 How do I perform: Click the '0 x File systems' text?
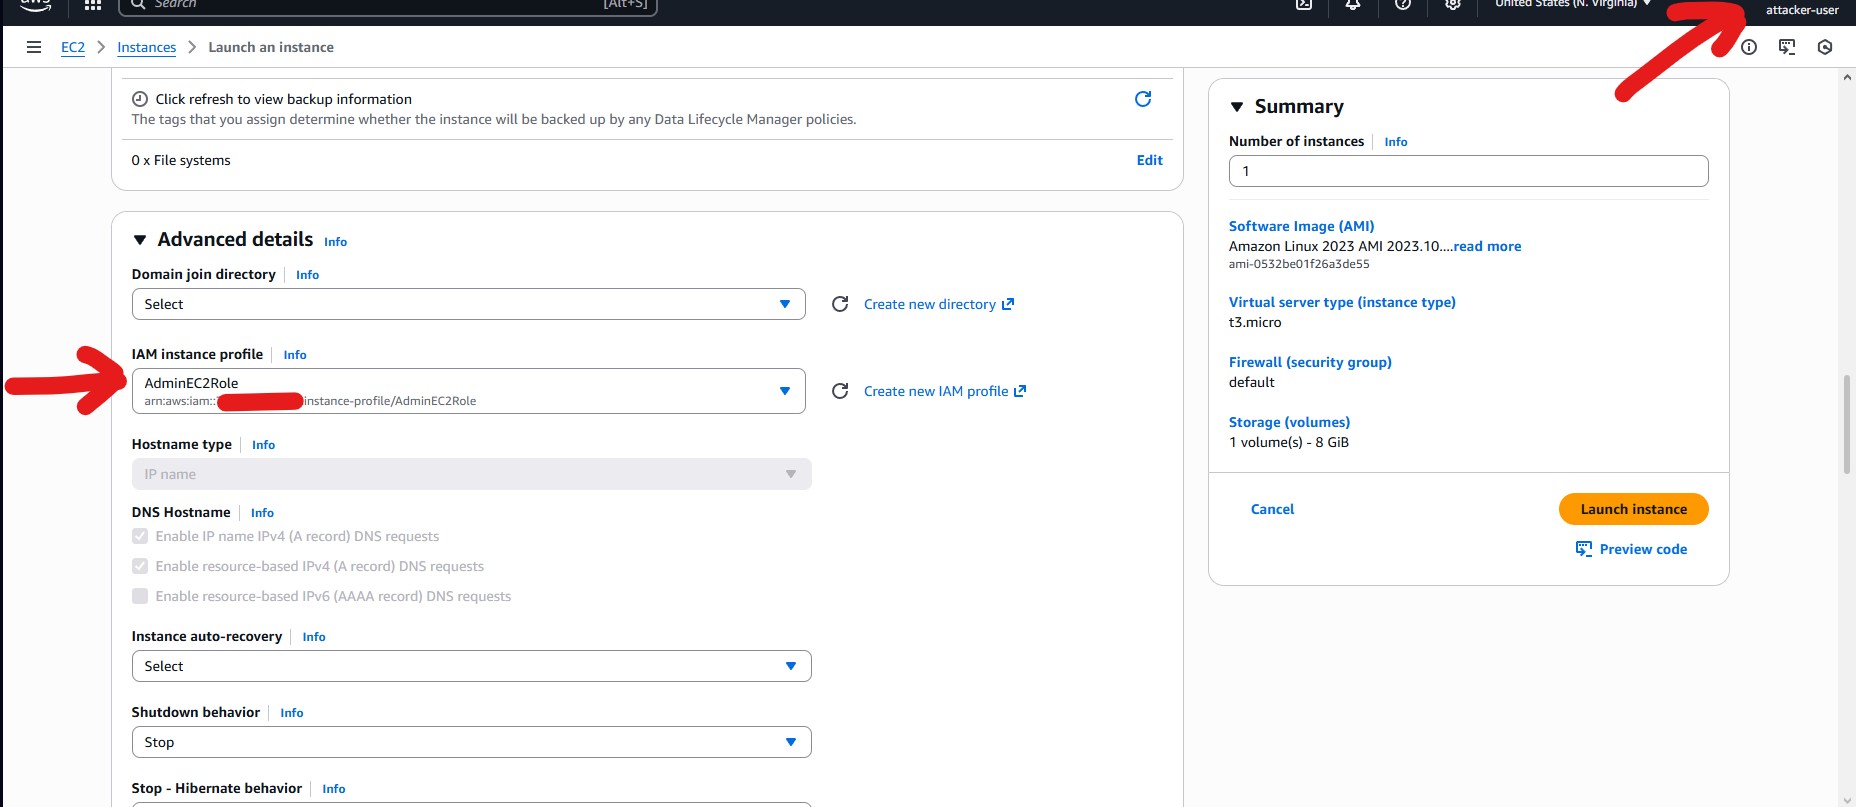(181, 160)
